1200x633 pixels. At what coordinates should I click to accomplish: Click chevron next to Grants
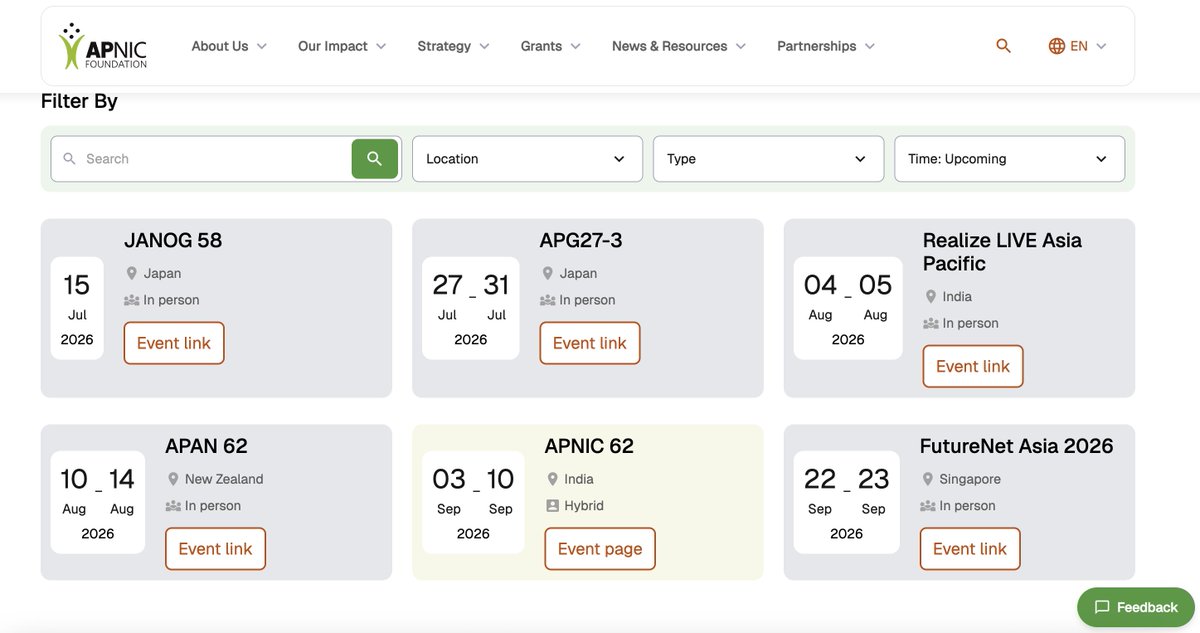575,46
